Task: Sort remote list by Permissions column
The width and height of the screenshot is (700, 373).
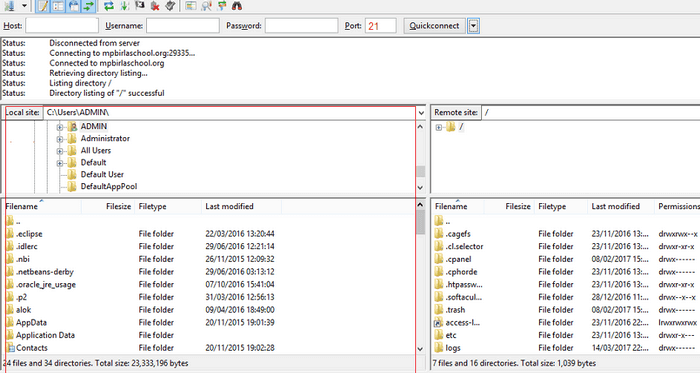Action: coord(678,207)
